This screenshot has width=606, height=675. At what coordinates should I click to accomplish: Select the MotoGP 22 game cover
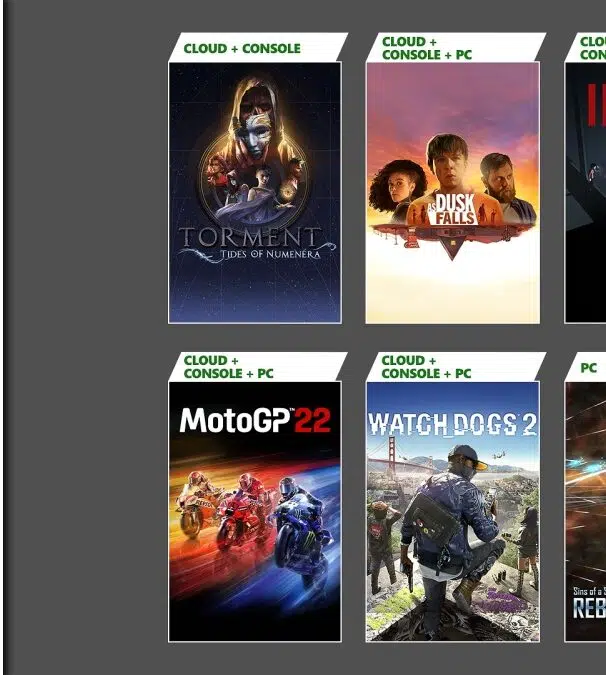click(x=255, y=511)
